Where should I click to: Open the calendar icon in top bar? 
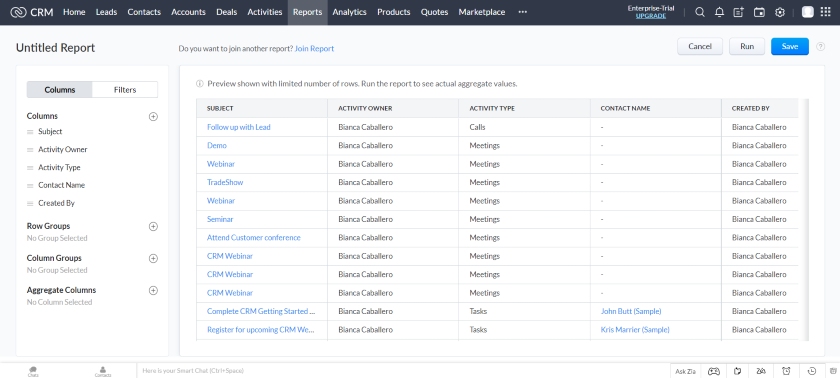tap(759, 12)
